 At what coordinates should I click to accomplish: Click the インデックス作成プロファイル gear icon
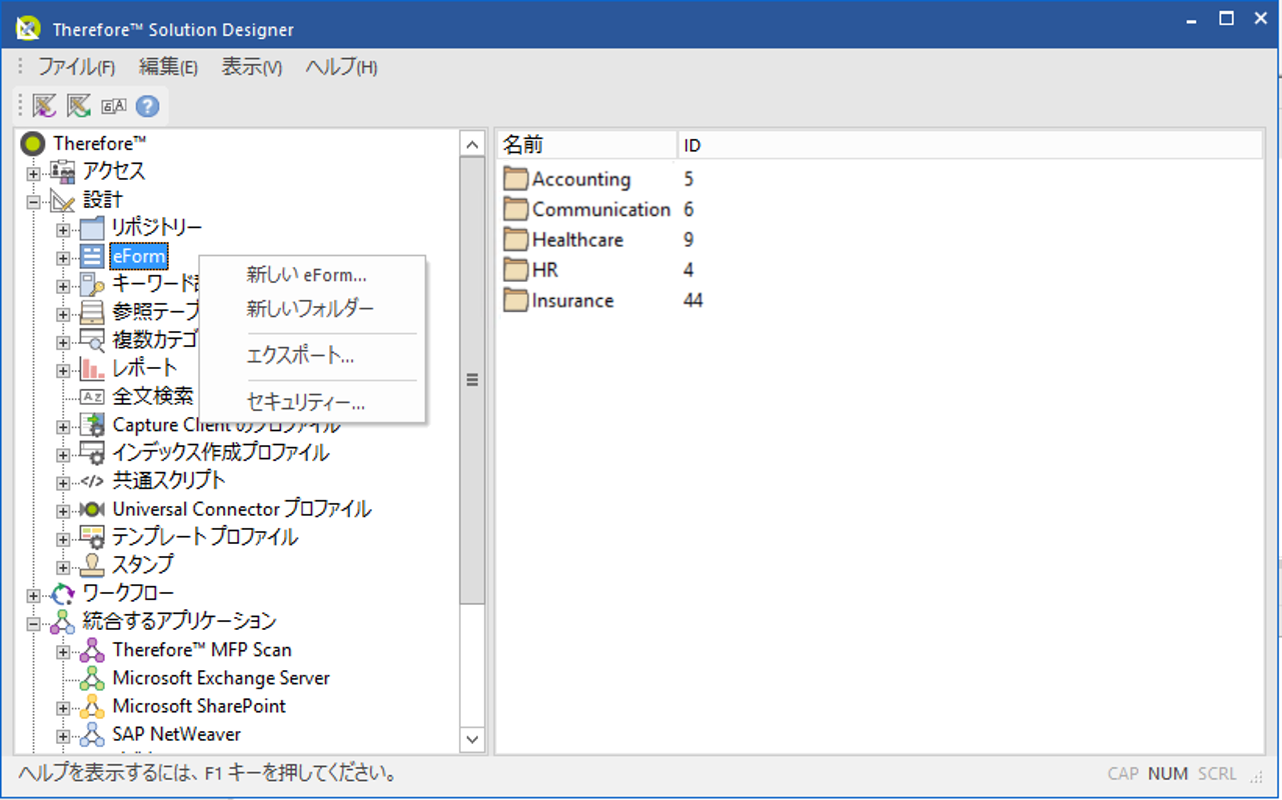[92, 453]
